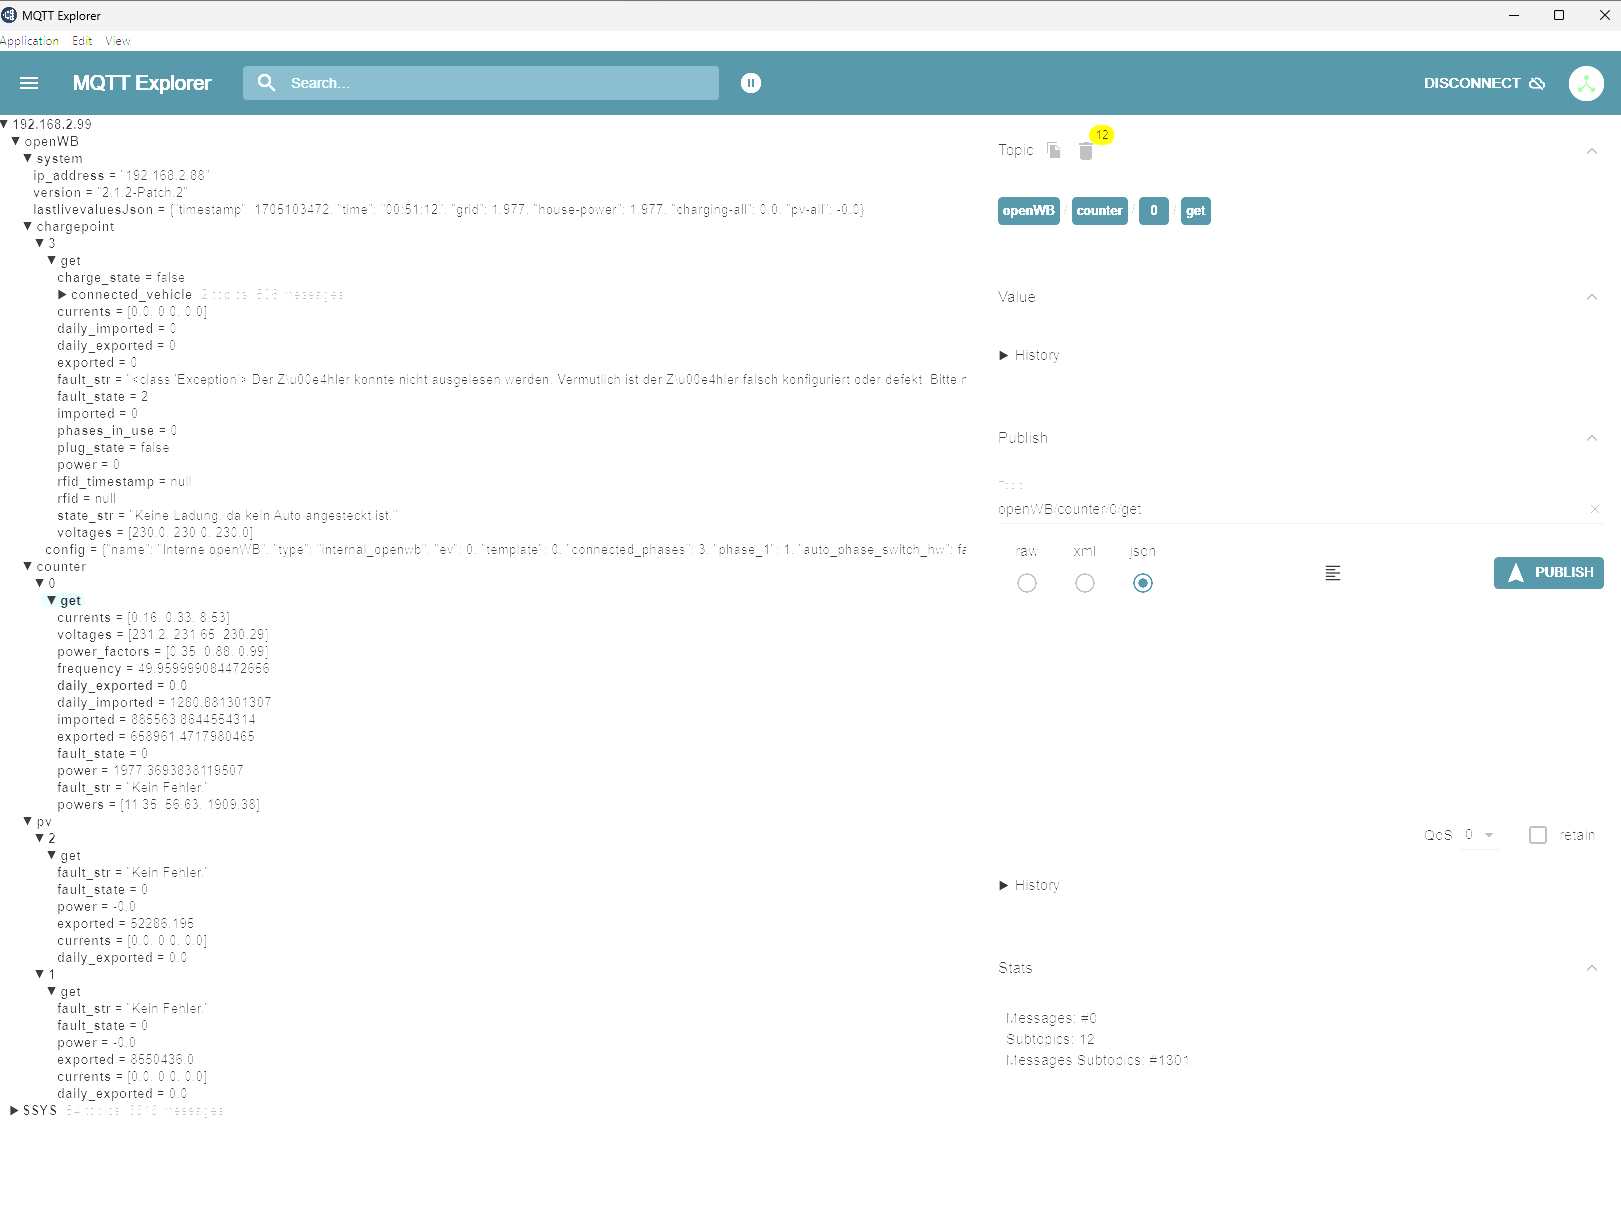Expand the $SYS tree node

coord(14,1110)
